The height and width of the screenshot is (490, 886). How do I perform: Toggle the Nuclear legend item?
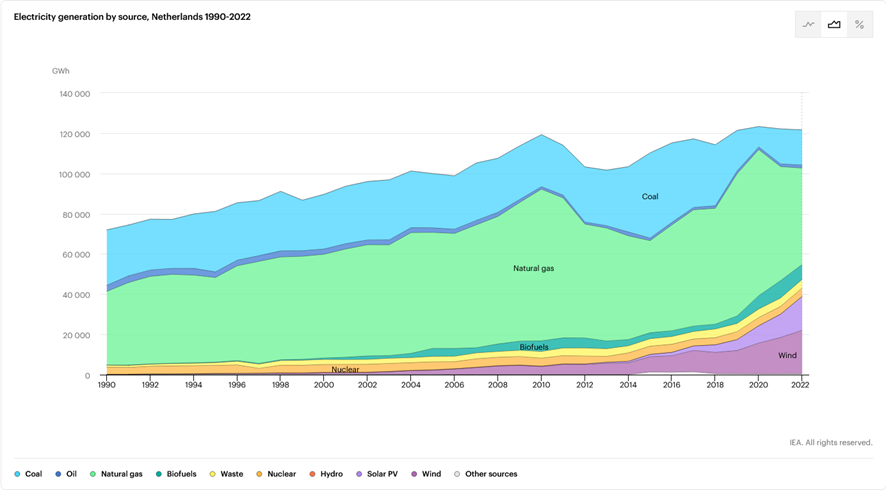pos(275,474)
